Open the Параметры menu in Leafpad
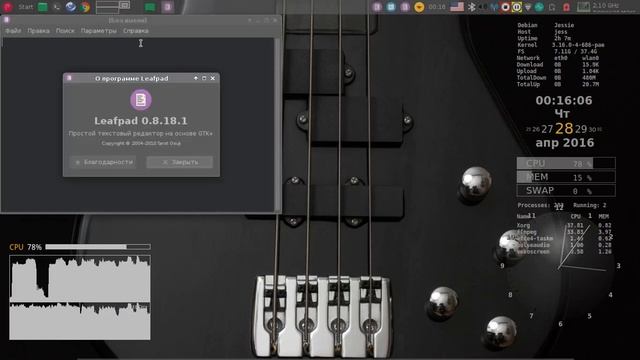Screen dimensions: 640x360 98,31
